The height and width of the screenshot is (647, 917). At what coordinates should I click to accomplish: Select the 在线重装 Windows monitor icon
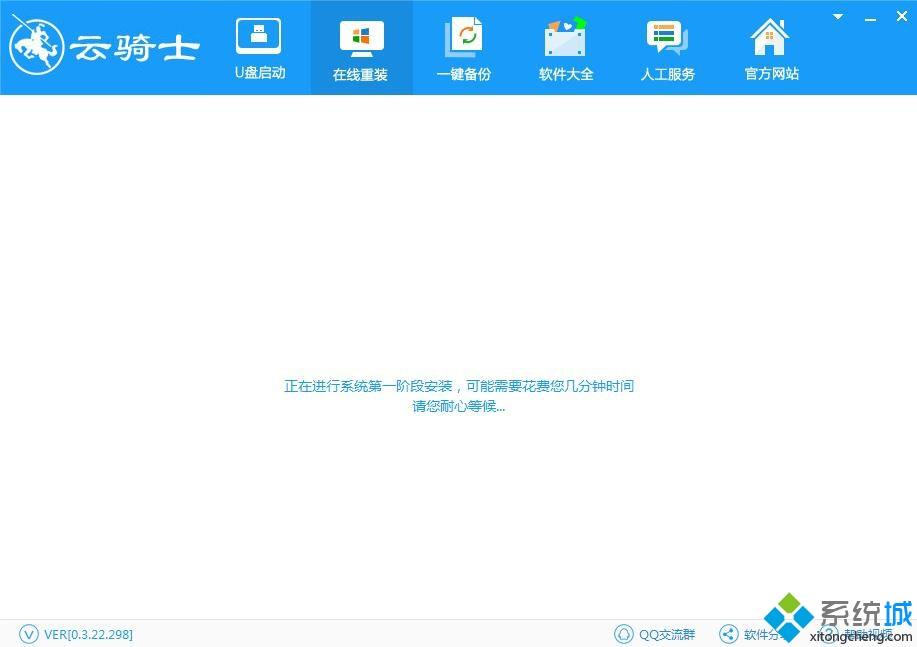click(361, 37)
